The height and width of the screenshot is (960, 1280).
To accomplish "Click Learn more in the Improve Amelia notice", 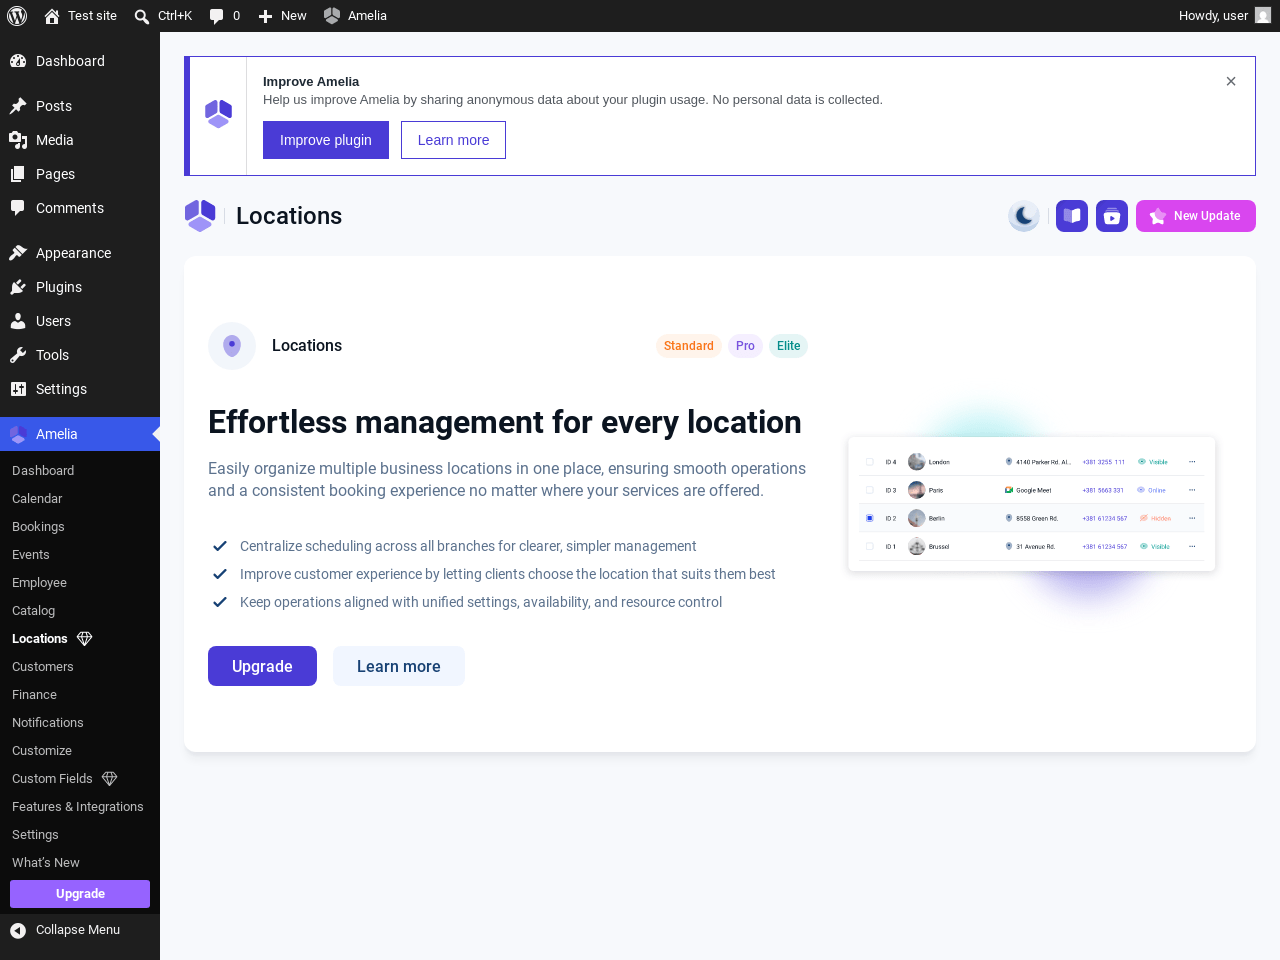I will [453, 140].
